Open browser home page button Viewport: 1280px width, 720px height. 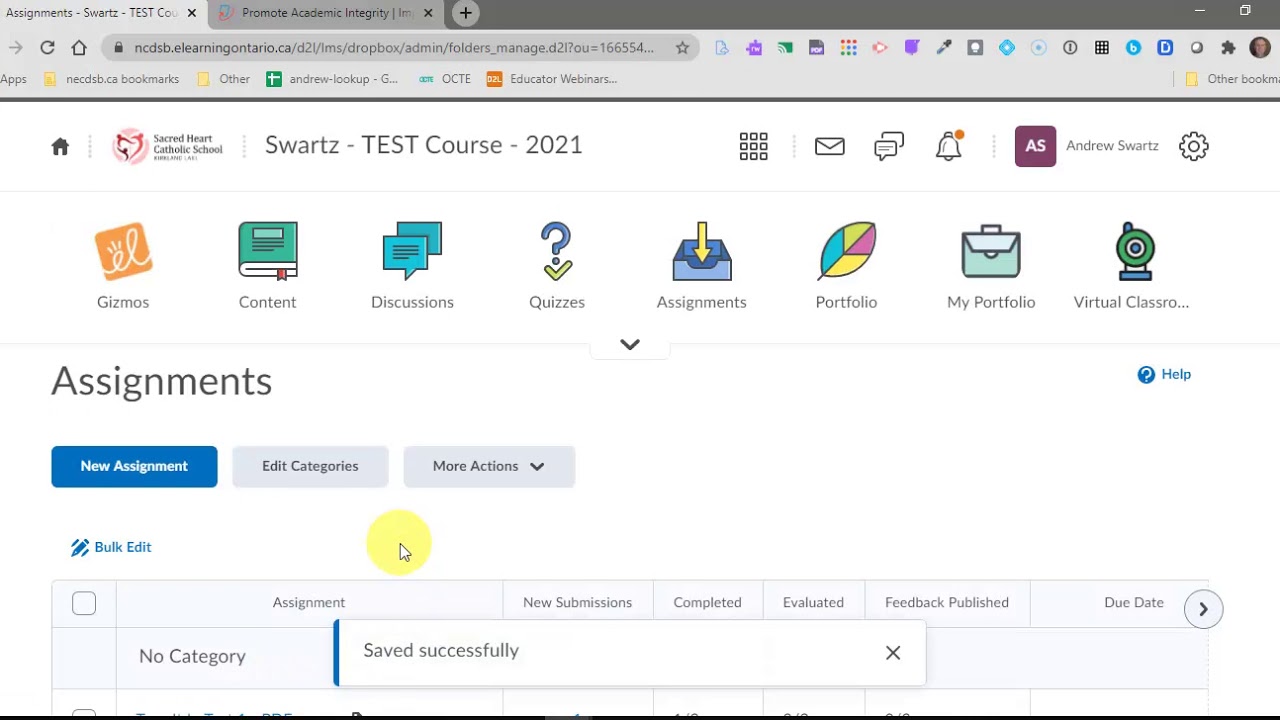pos(79,47)
